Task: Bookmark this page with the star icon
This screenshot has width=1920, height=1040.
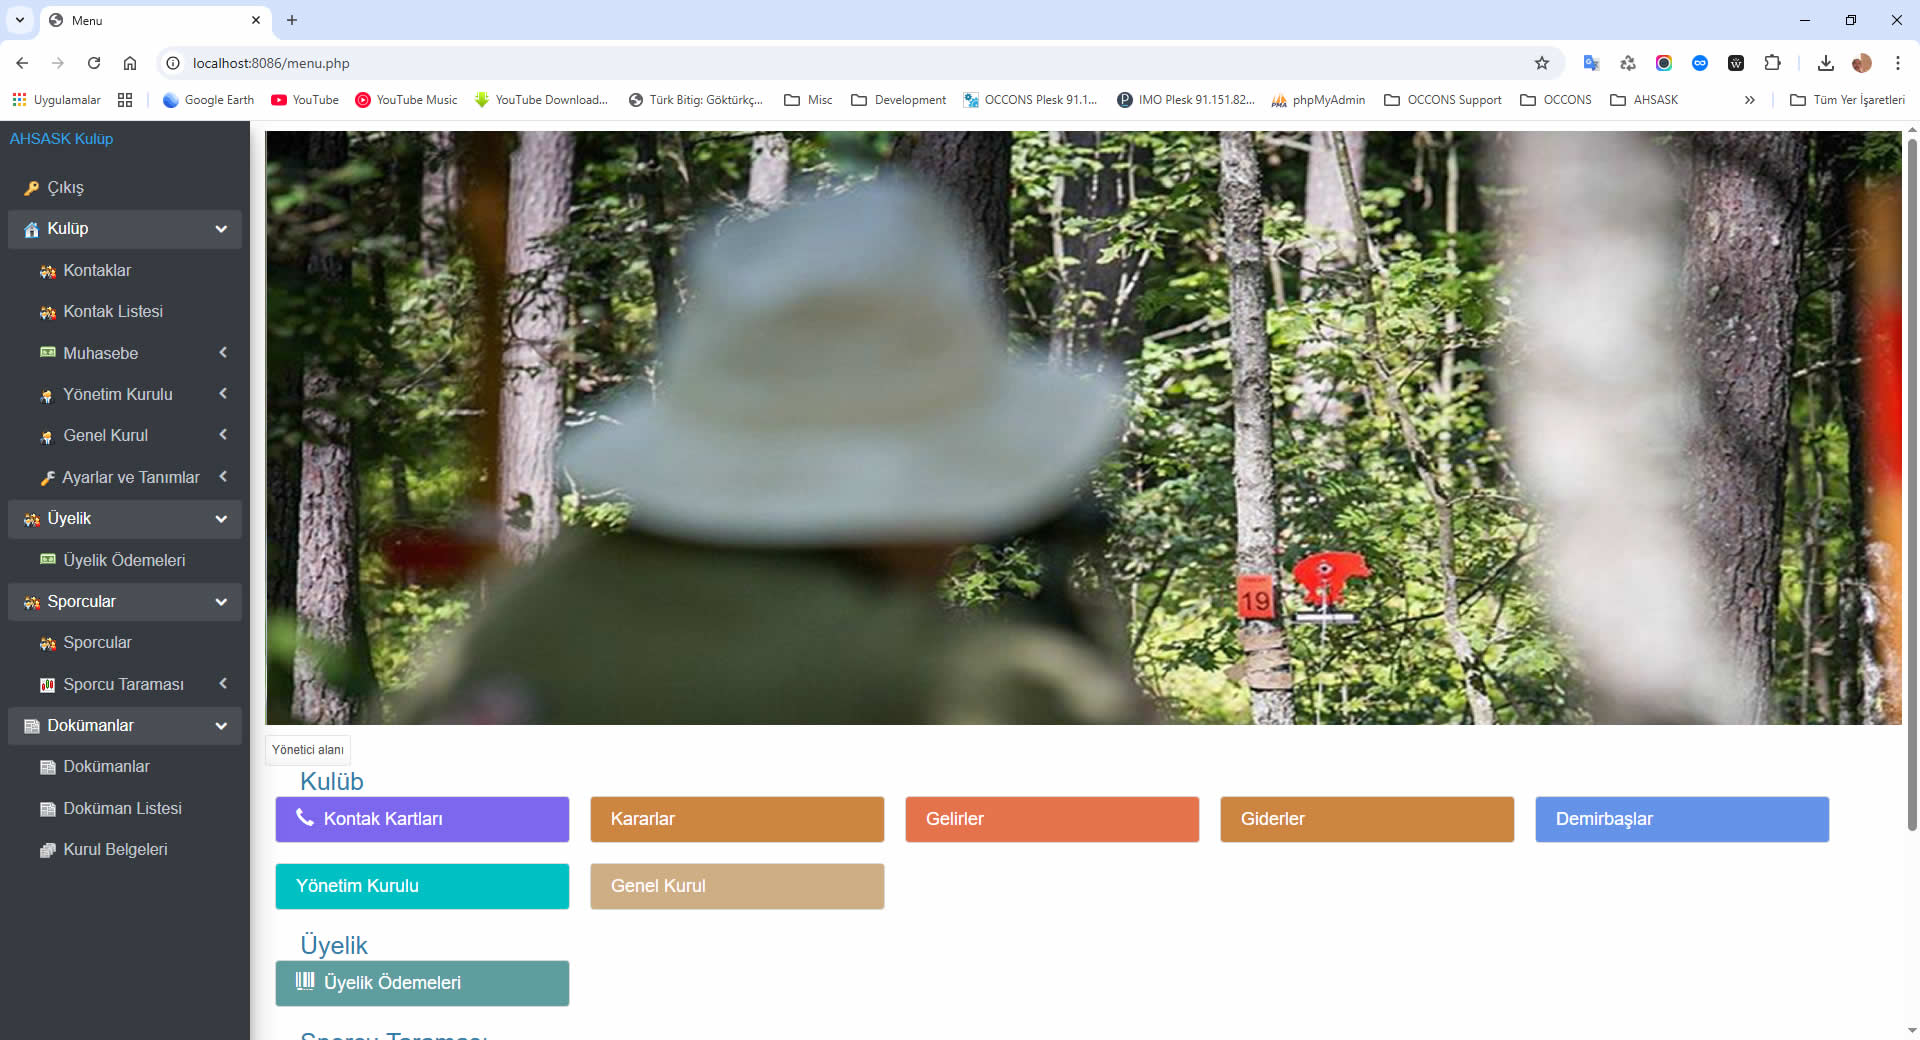Action: coord(1541,63)
